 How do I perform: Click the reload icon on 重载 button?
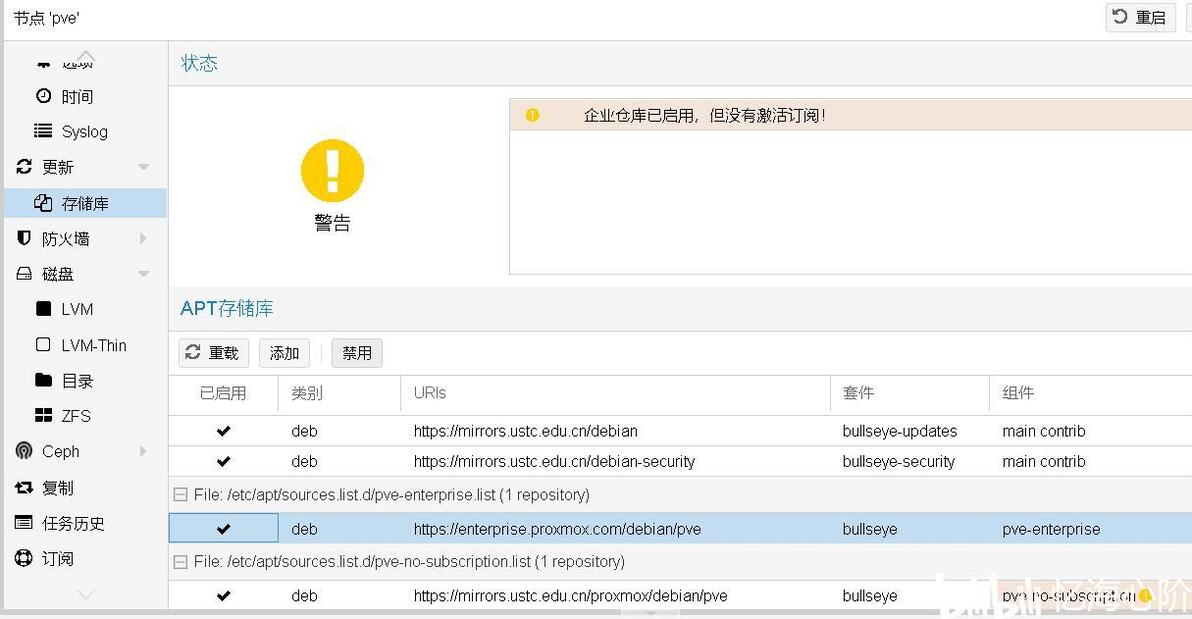pyautogui.click(x=193, y=352)
